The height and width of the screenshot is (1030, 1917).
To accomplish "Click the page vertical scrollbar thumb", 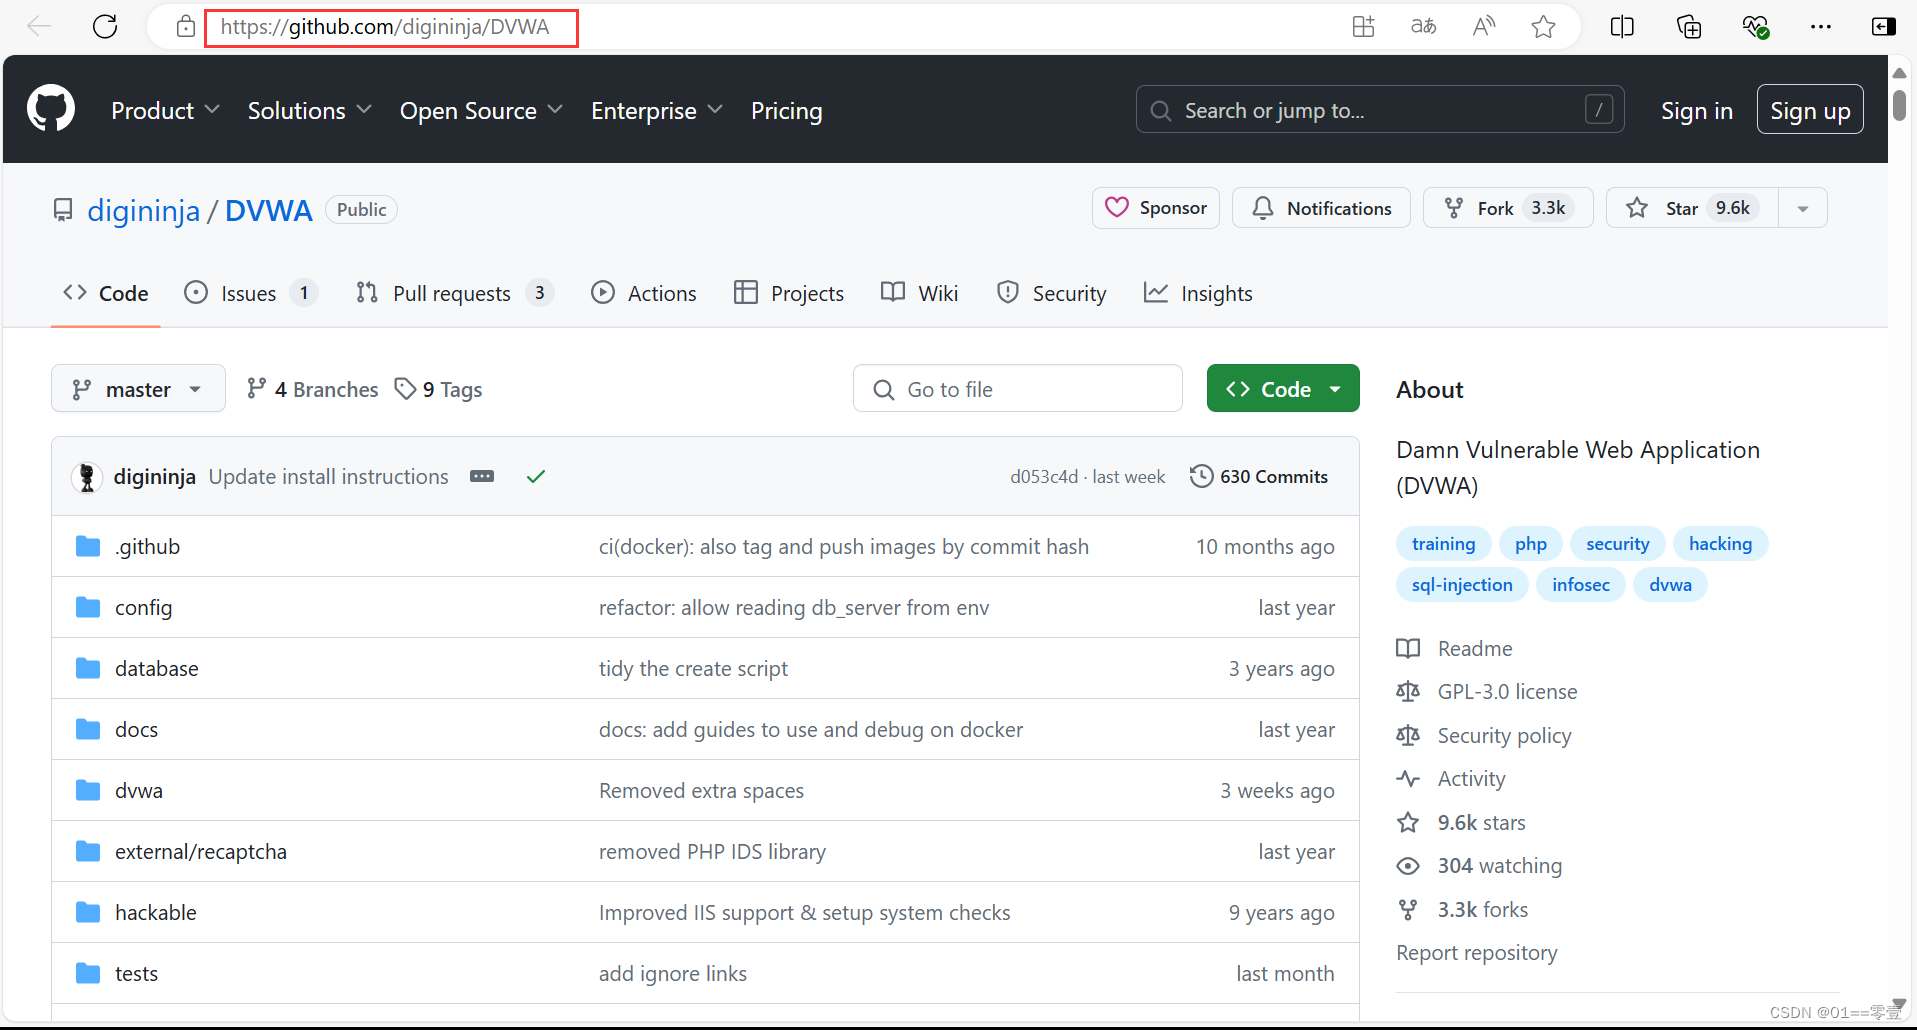I will 1899,105.
